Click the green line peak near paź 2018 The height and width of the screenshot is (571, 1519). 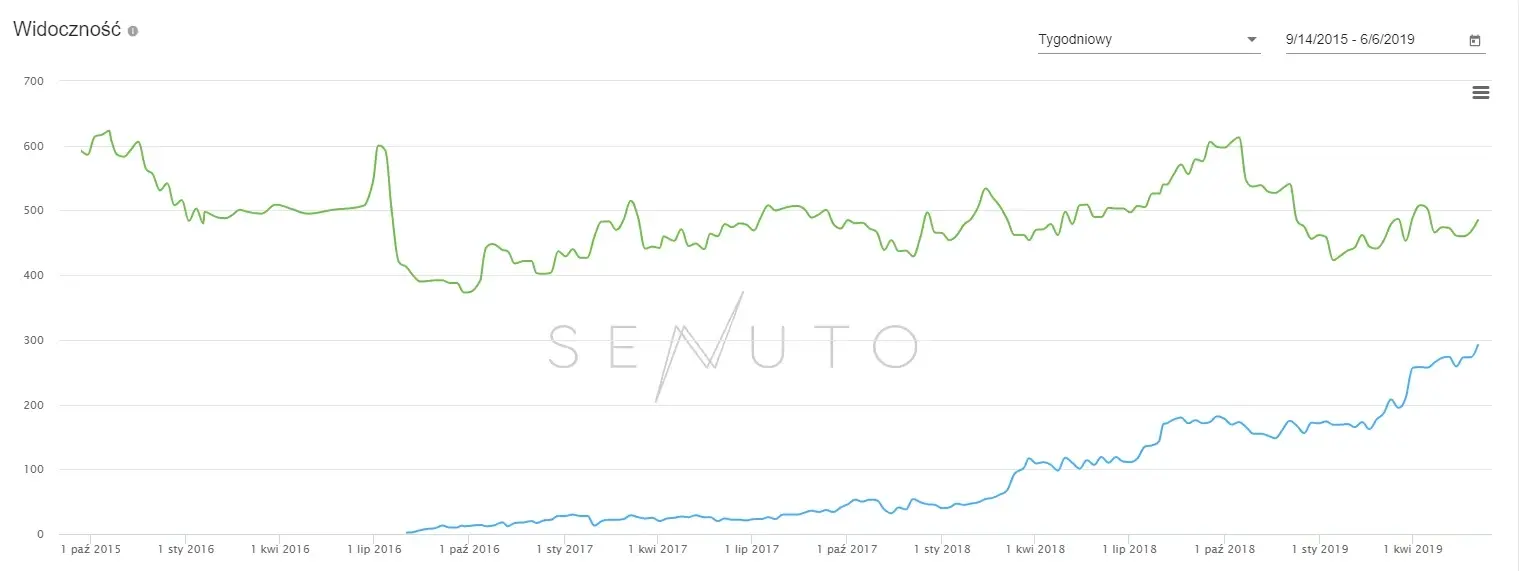tap(1238, 138)
